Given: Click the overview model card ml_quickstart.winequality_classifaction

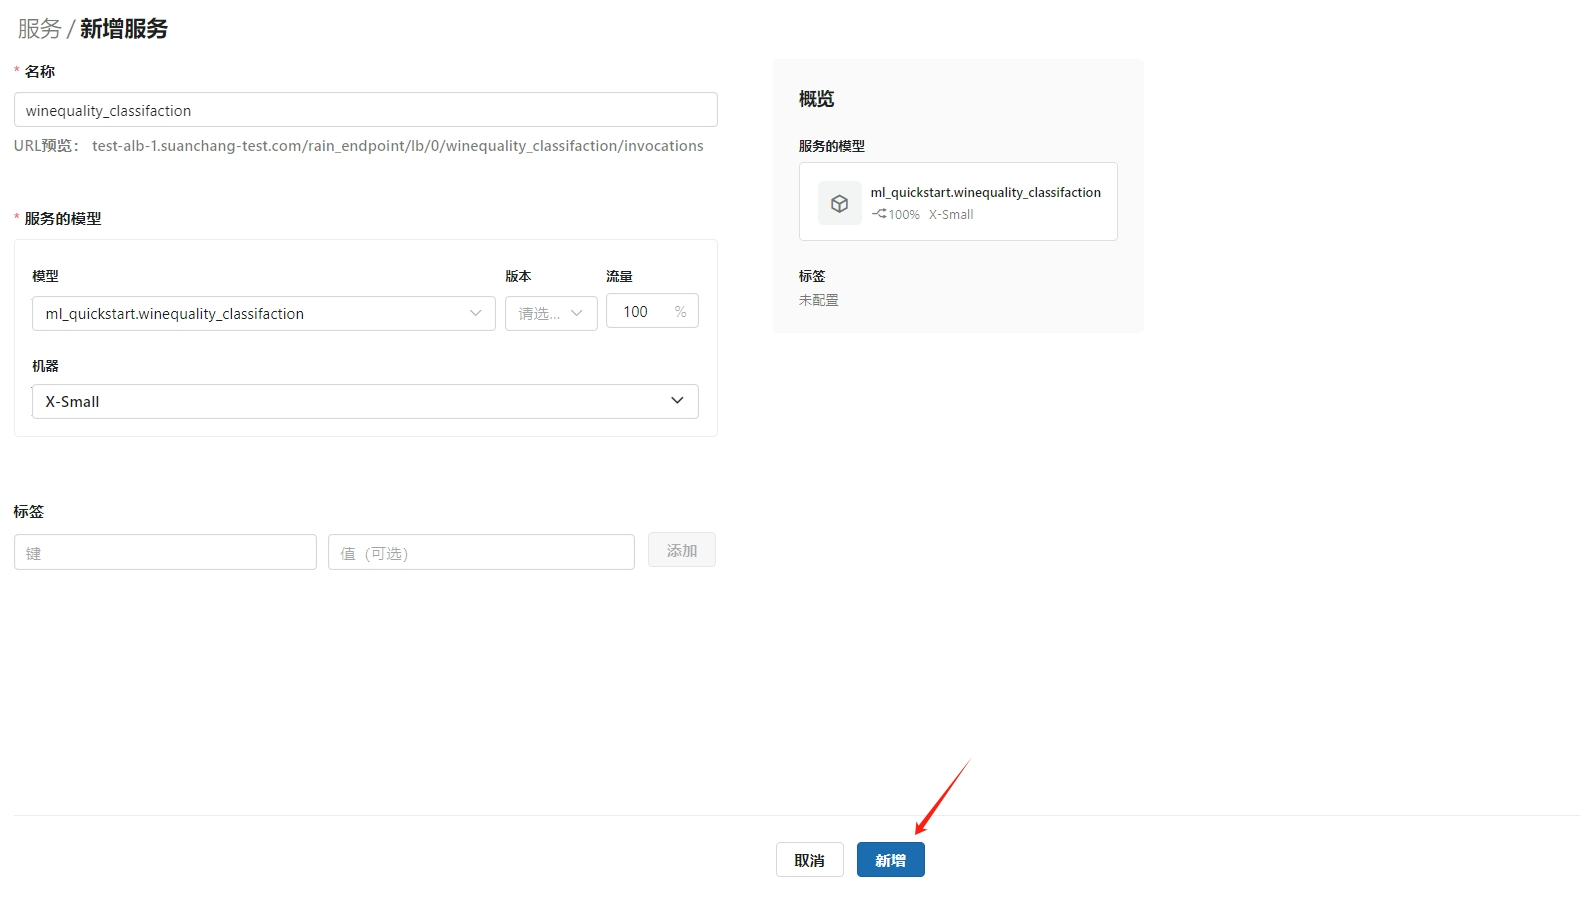Looking at the screenshot, I should [x=958, y=201].
